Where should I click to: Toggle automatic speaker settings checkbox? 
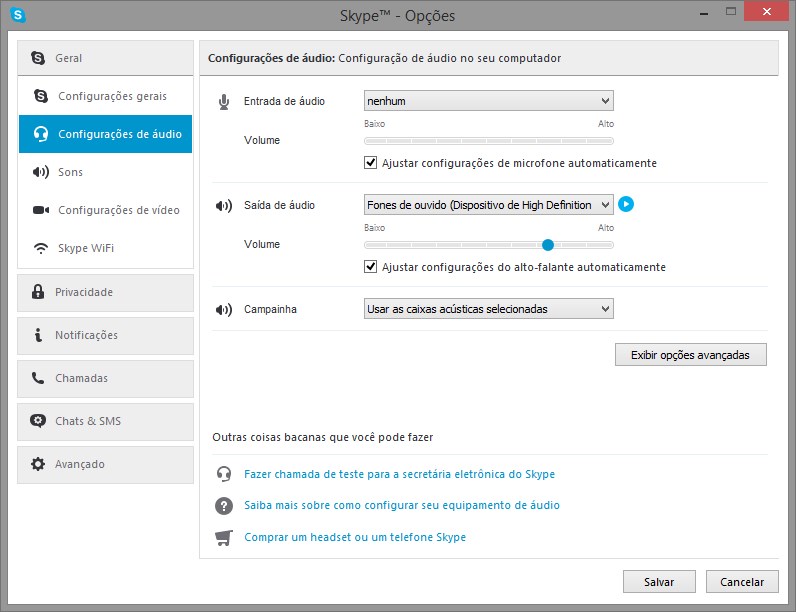371,267
